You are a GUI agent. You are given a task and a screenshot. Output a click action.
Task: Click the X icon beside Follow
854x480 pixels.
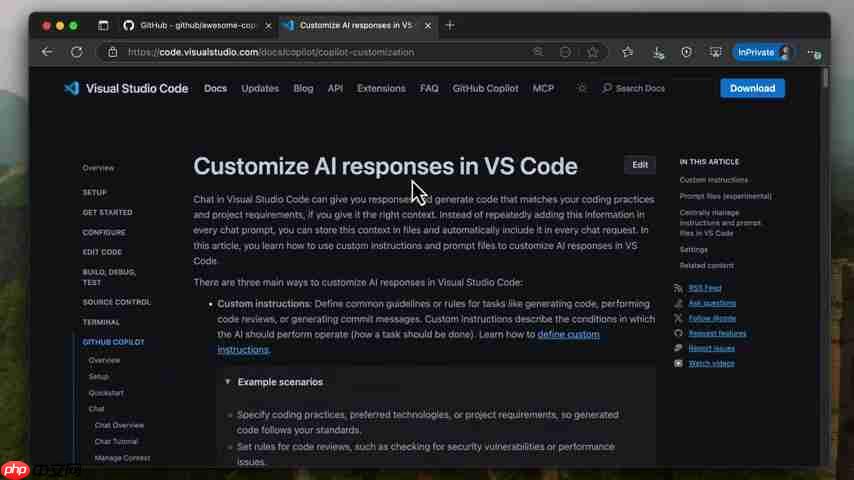(x=678, y=318)
